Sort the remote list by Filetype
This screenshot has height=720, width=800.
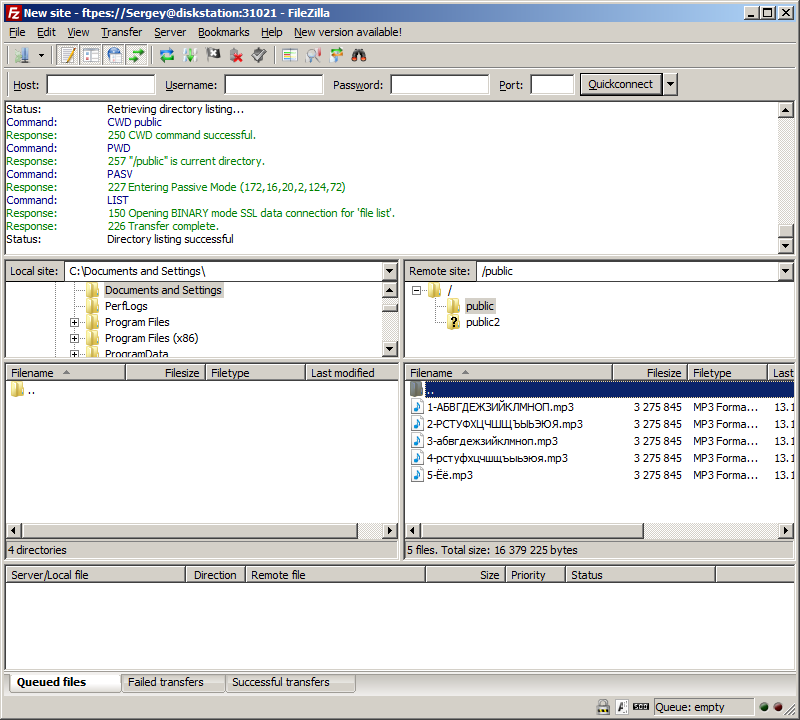tap(728, 373)
